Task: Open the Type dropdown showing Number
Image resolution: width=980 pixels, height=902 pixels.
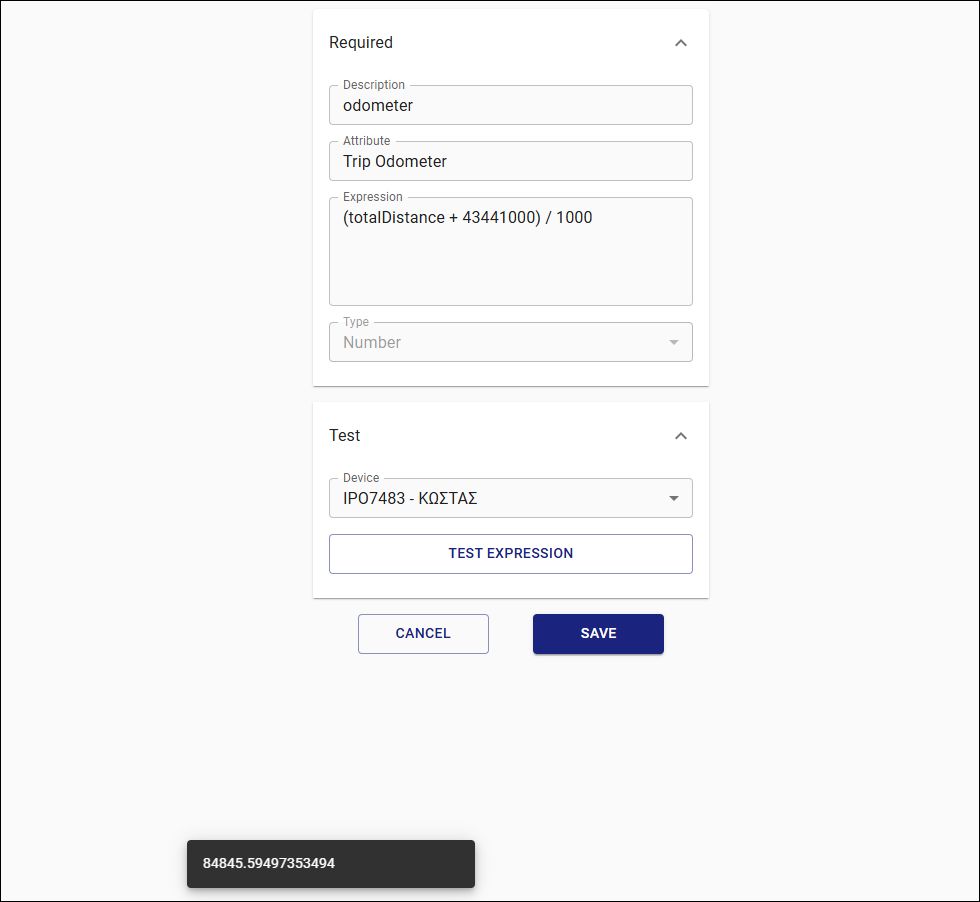Action: tap(500, 342)
